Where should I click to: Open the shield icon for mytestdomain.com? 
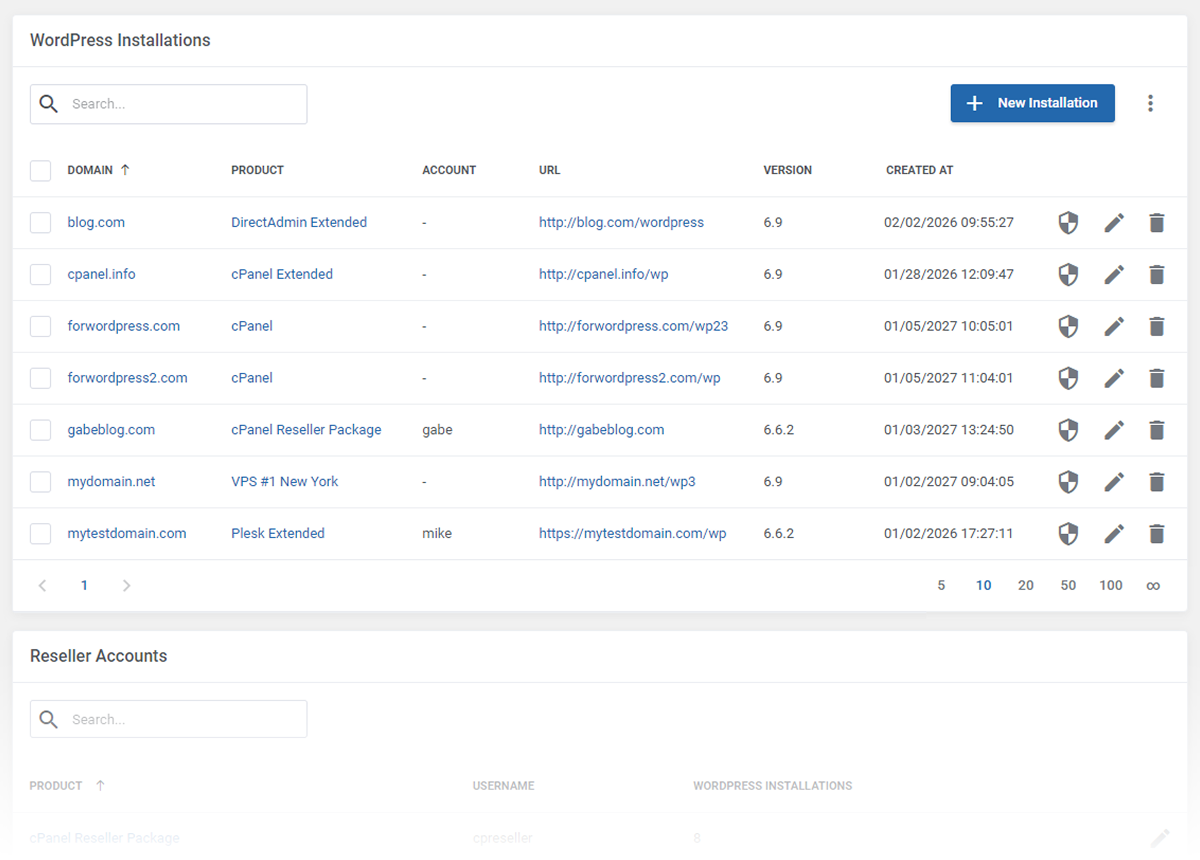[1068, 535]
